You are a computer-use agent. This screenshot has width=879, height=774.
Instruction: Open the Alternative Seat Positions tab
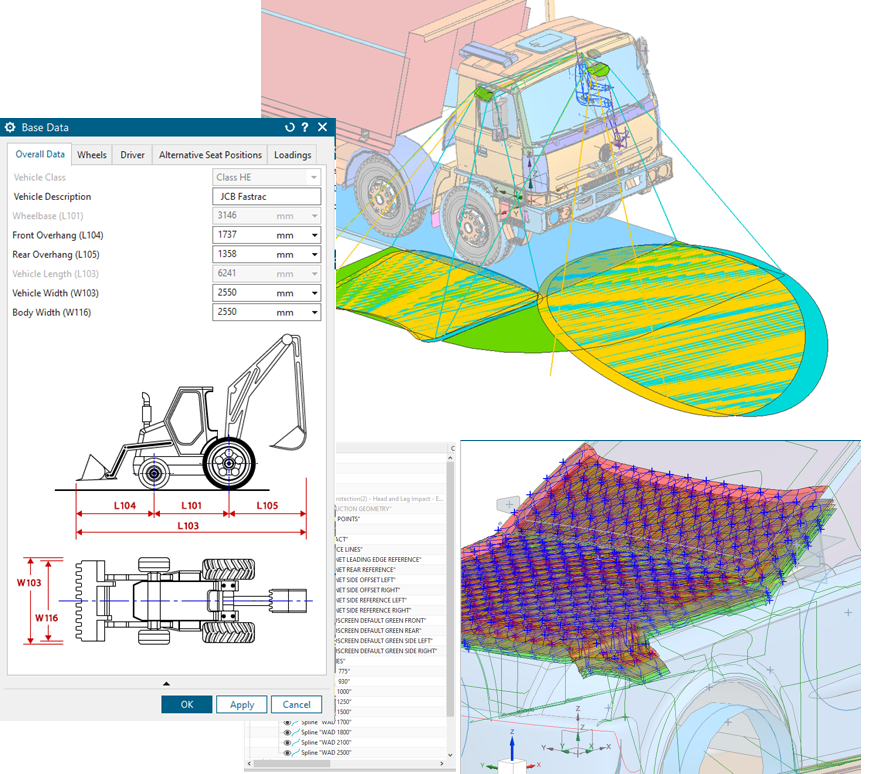click(x=210, y=155)
